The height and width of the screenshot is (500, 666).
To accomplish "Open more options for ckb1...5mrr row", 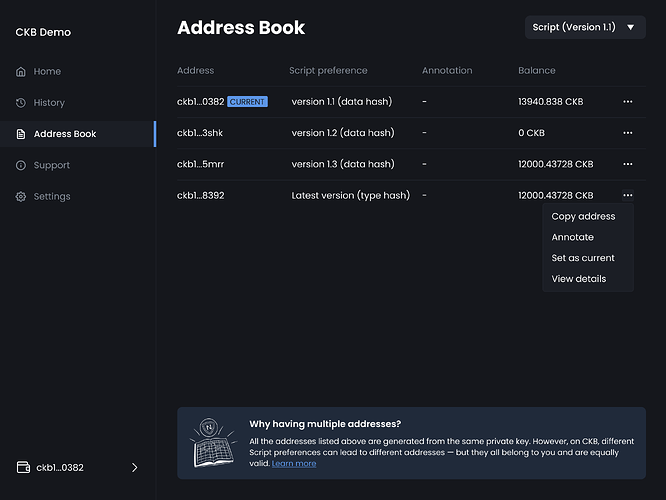I will (627, 164).
